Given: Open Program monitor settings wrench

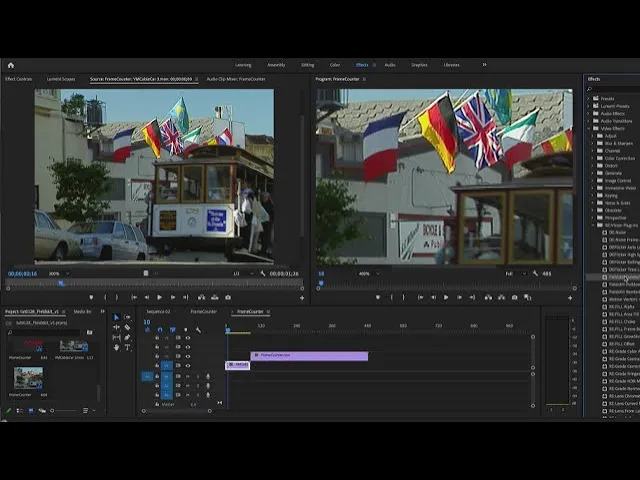Looking at the screenshot, I should (x=533, y=273).
